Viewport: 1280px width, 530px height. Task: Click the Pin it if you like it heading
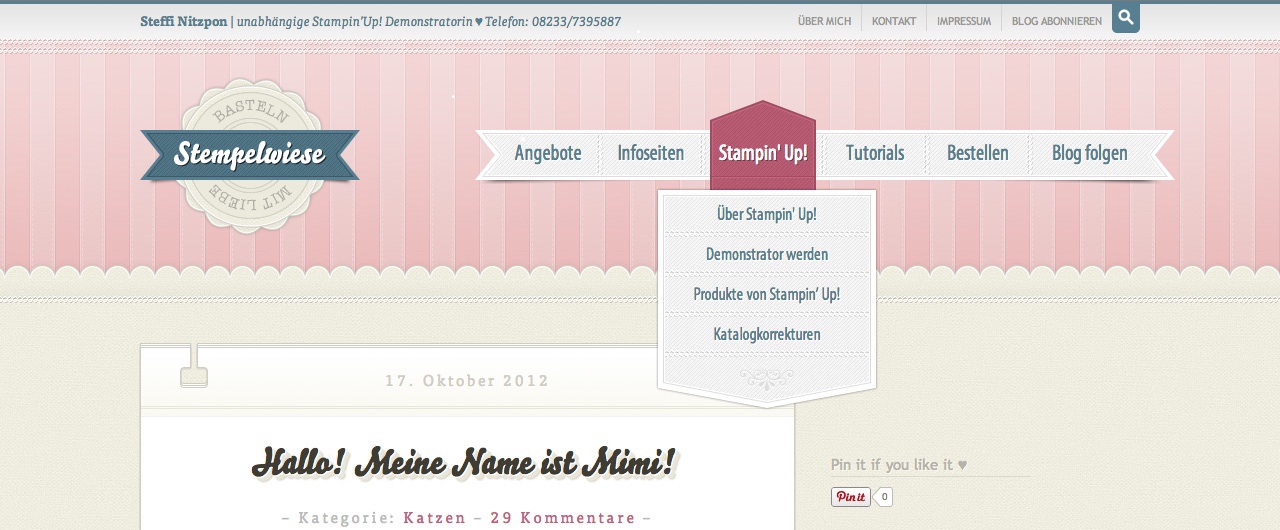(899, 465)
